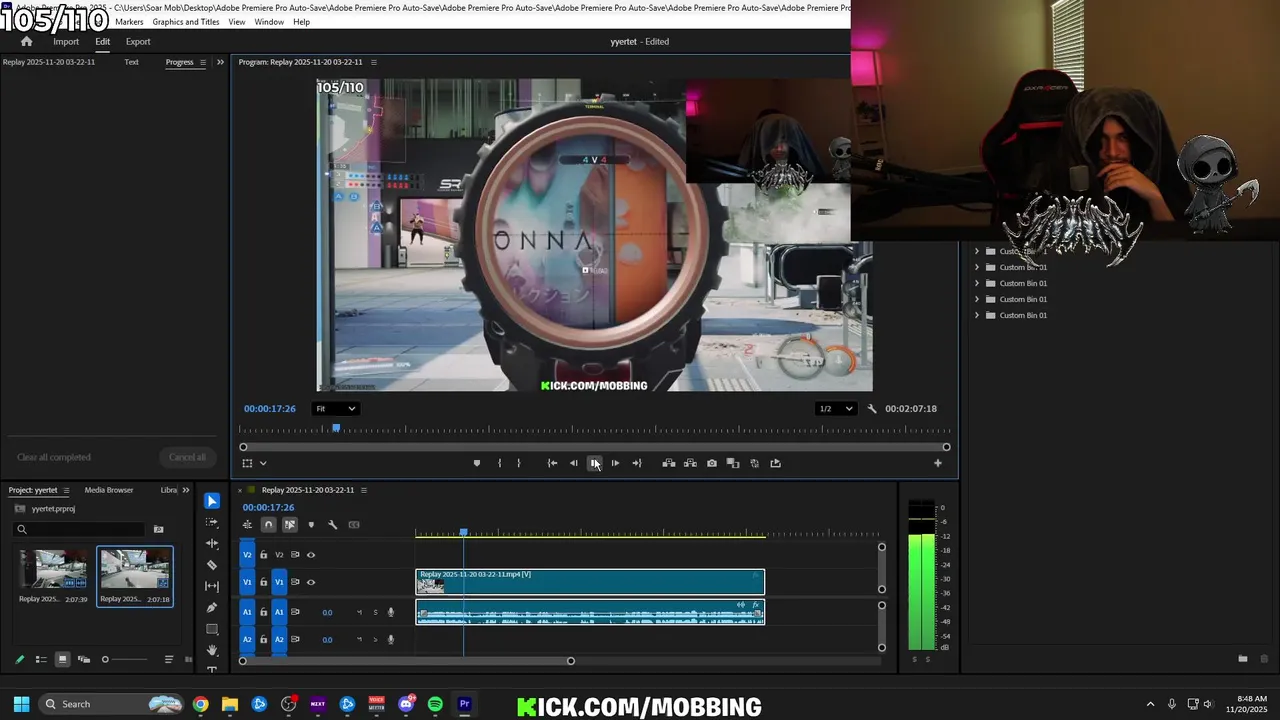Click the Extract button
Image resolution: width=1280 pixels, height=720 pixels.
tap(690, 463)
